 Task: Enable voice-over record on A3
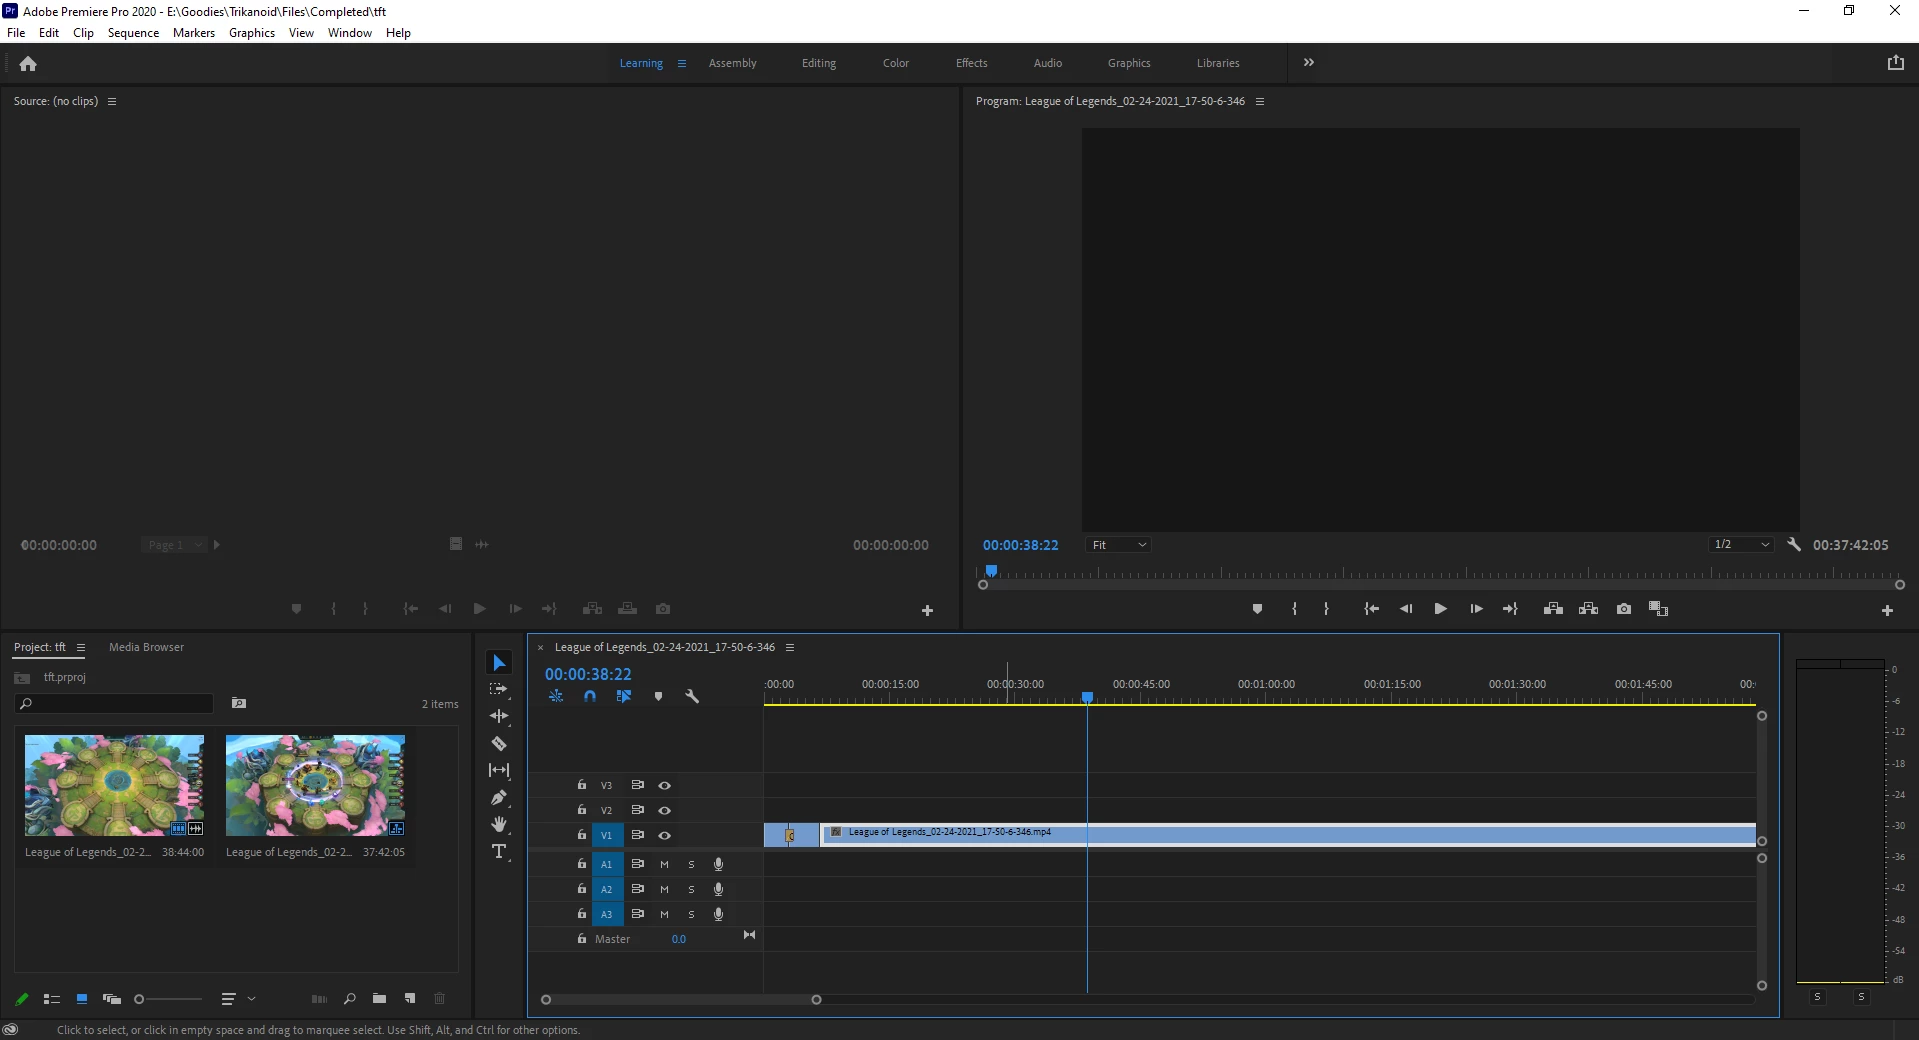(x=718, y=914)
